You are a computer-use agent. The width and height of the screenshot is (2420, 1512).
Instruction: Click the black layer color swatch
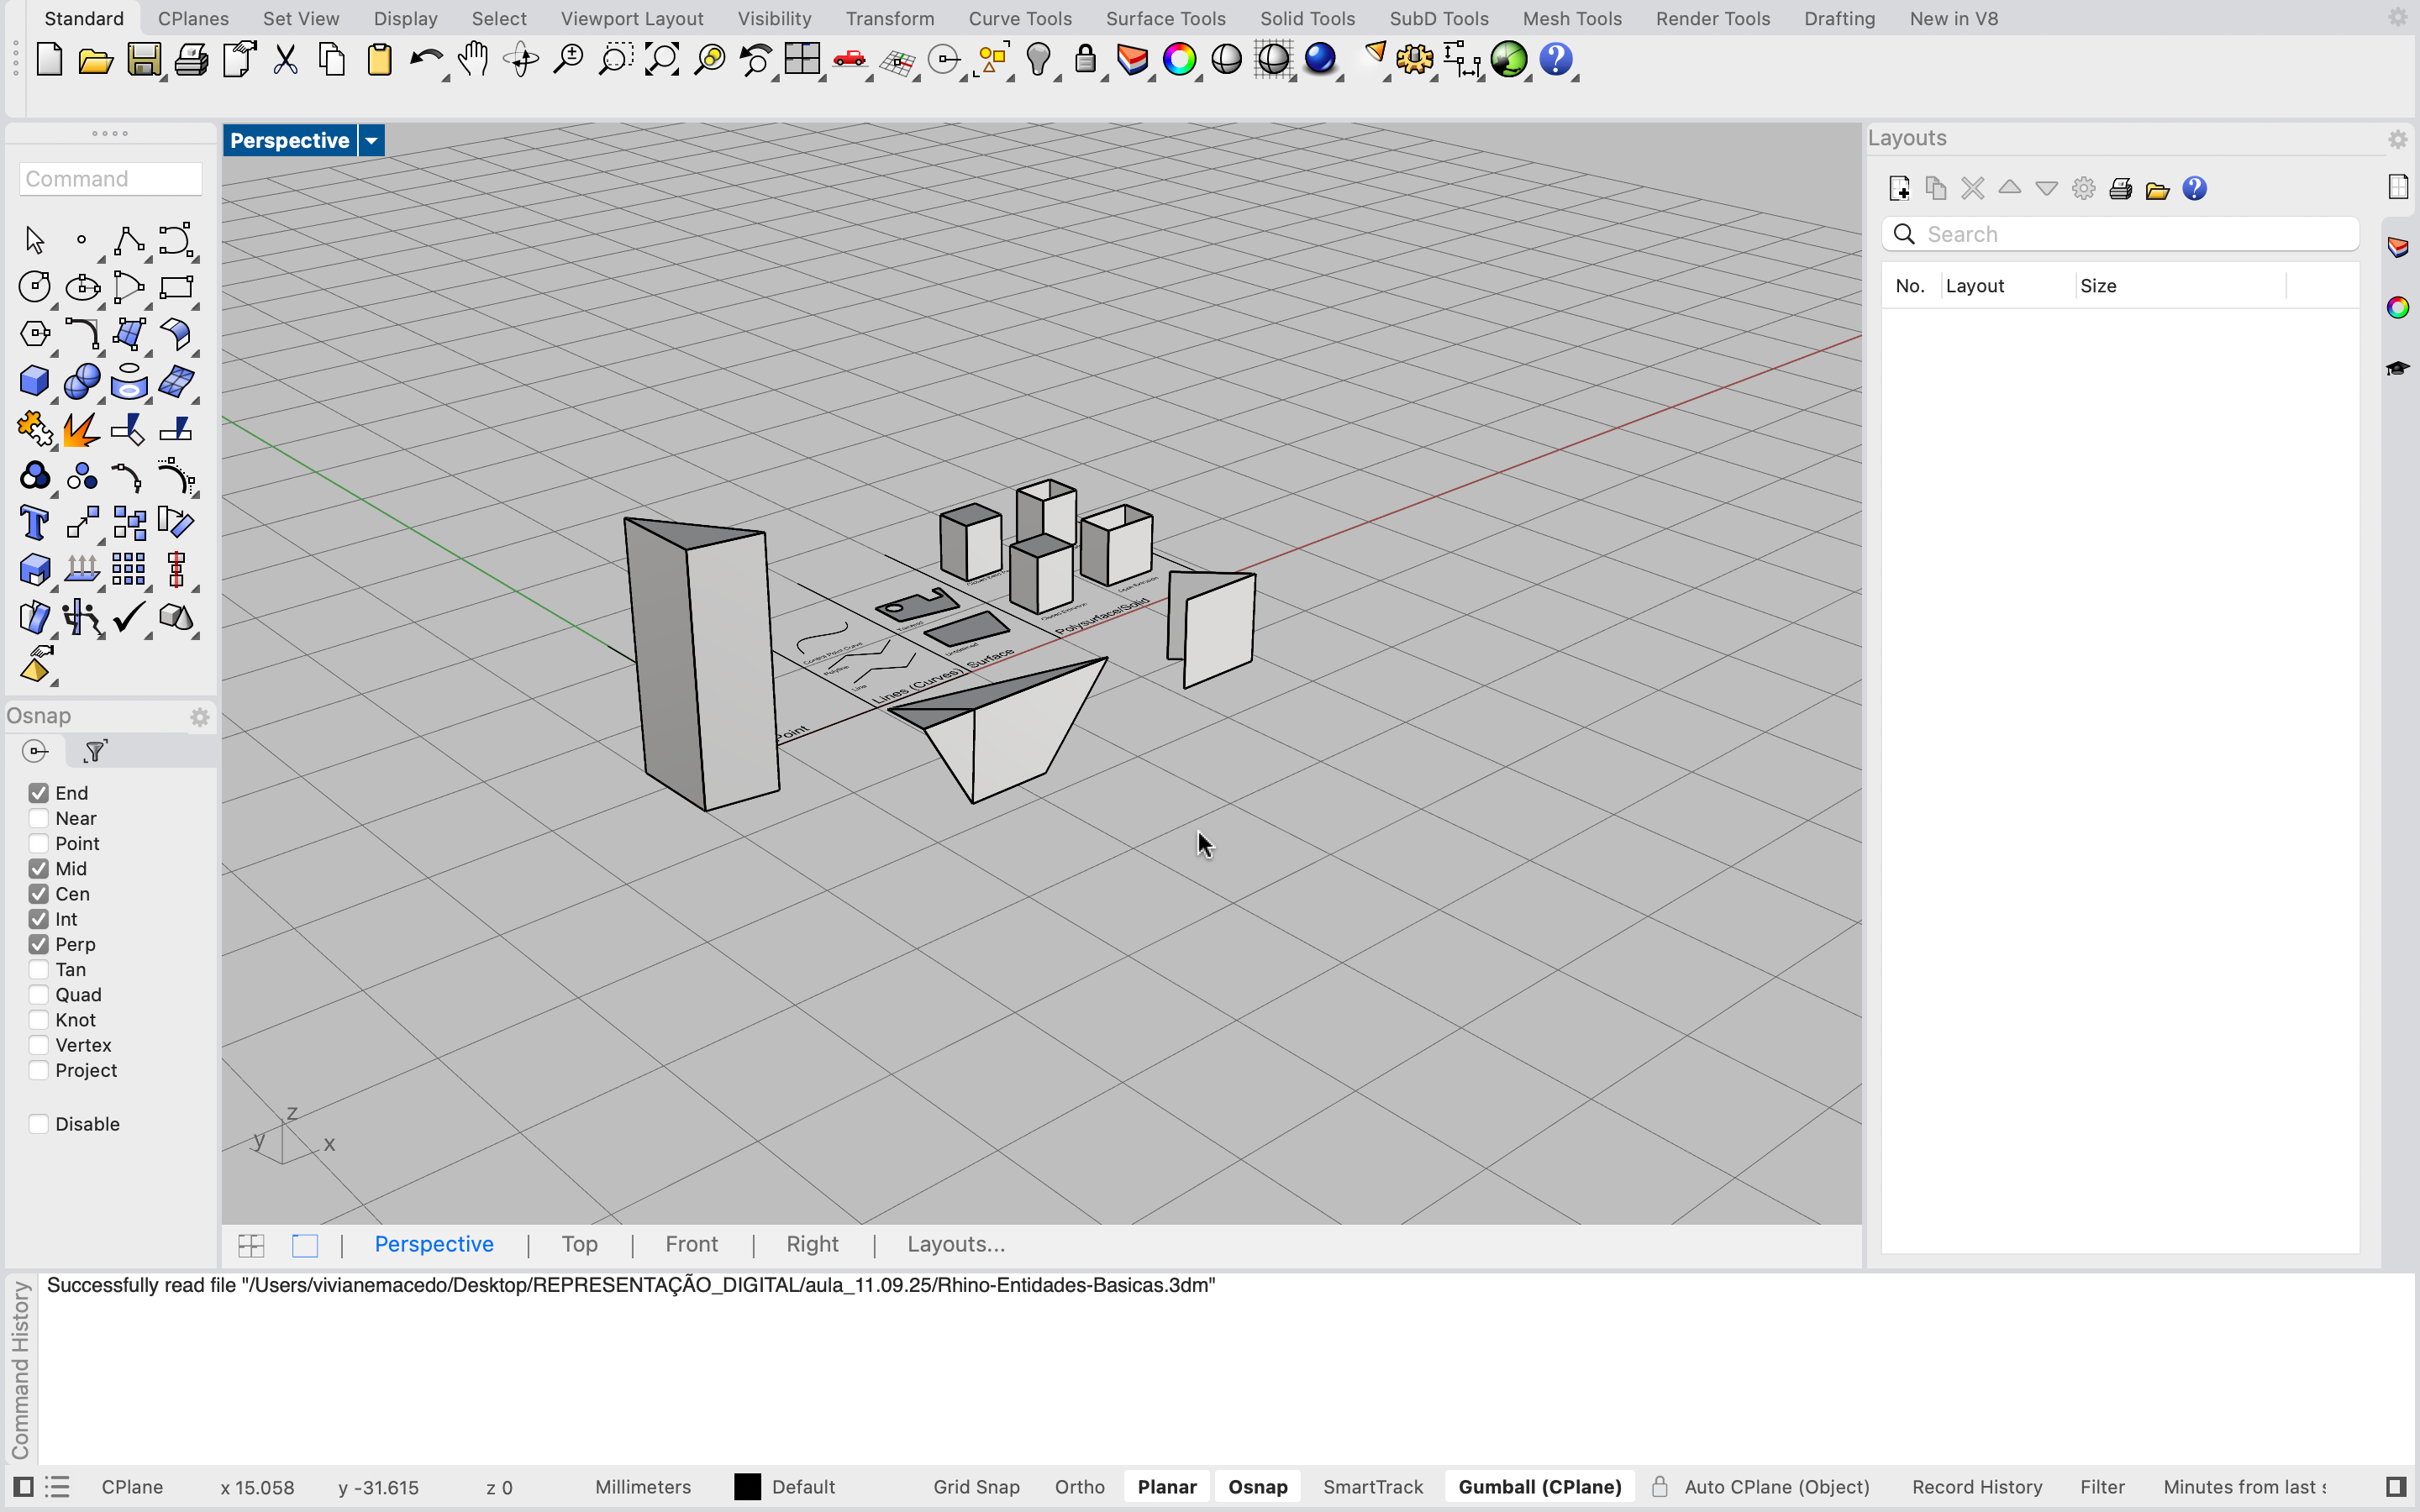pos(747,1487)
